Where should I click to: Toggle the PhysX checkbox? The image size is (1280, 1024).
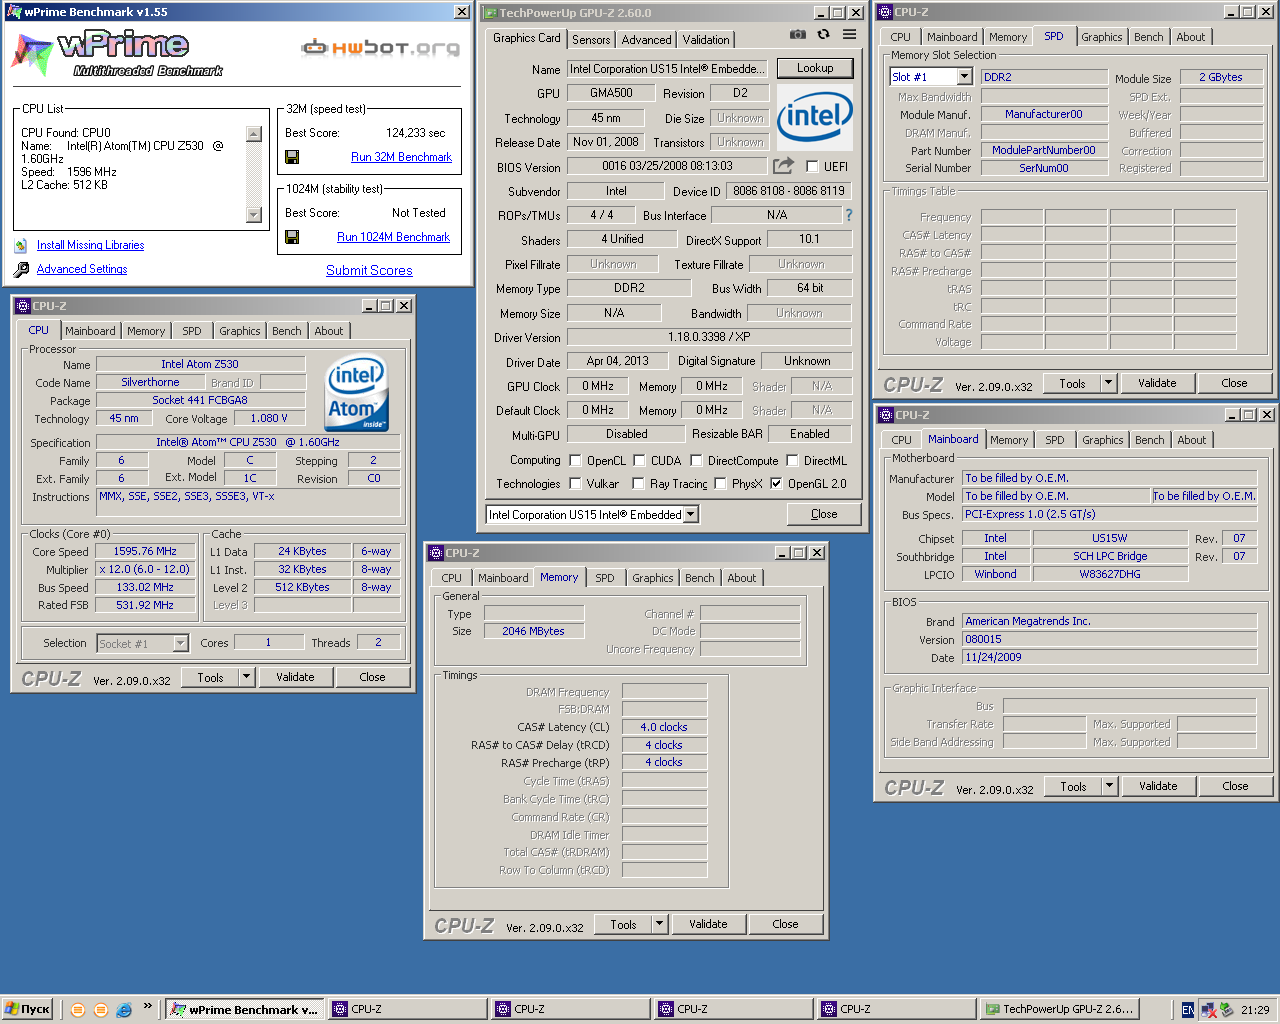click(x=720, y=484)
